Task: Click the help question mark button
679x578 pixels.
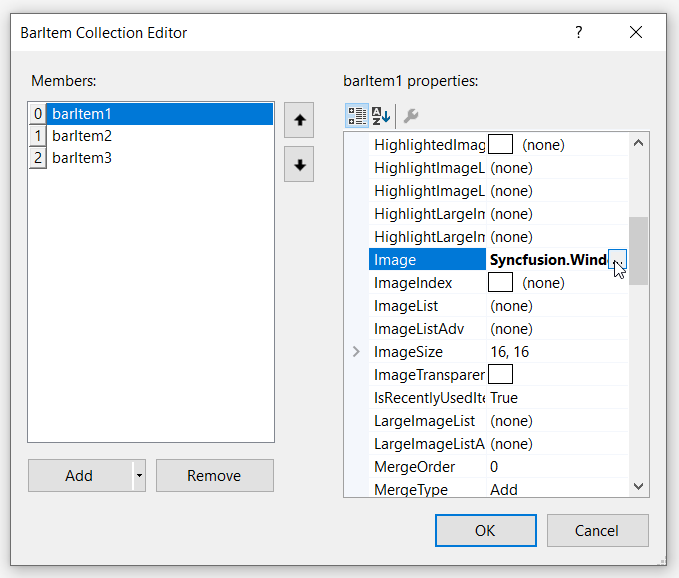Action: click(579, 32)
